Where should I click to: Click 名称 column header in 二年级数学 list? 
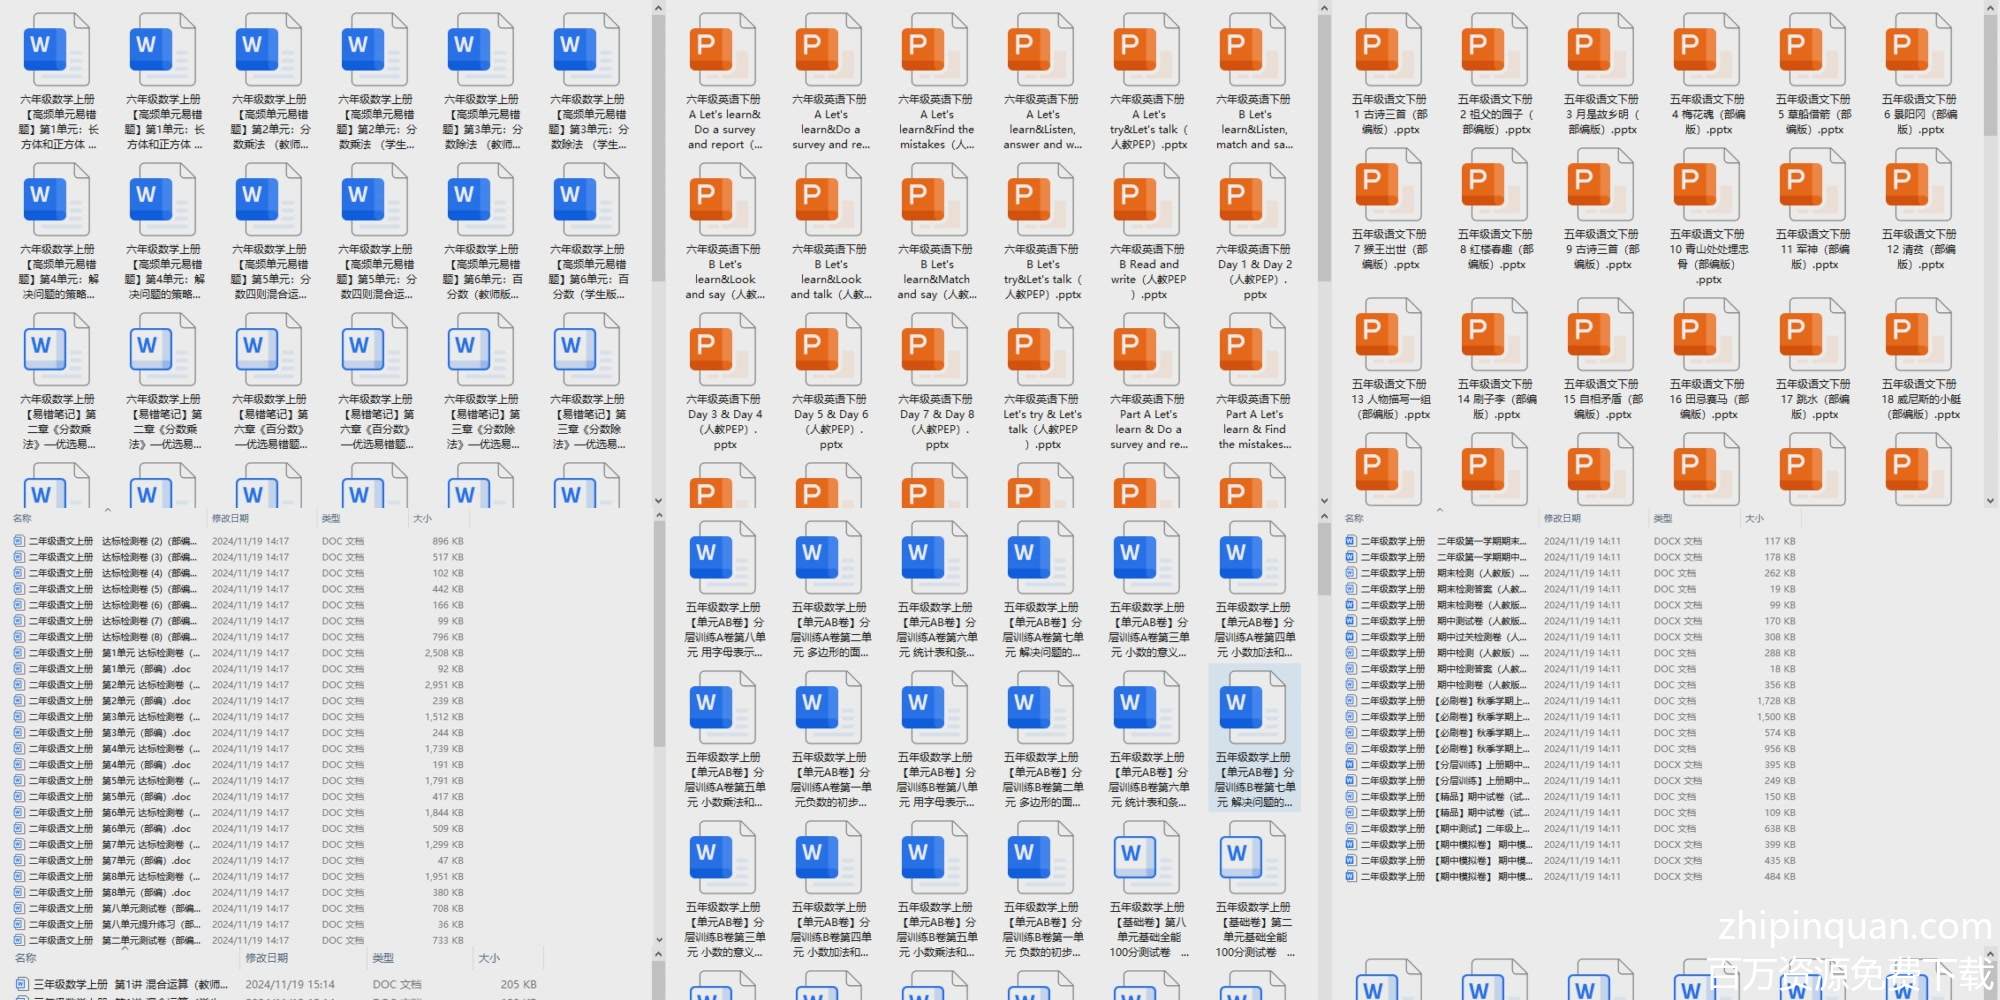1354,518
